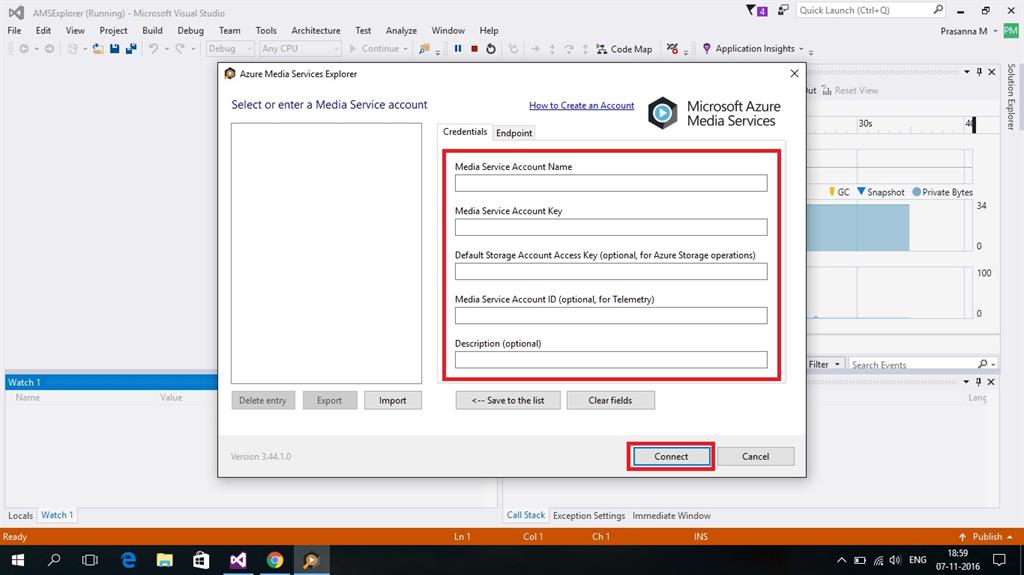
Task: Open the Analyze menu
Action: (401, 31)
